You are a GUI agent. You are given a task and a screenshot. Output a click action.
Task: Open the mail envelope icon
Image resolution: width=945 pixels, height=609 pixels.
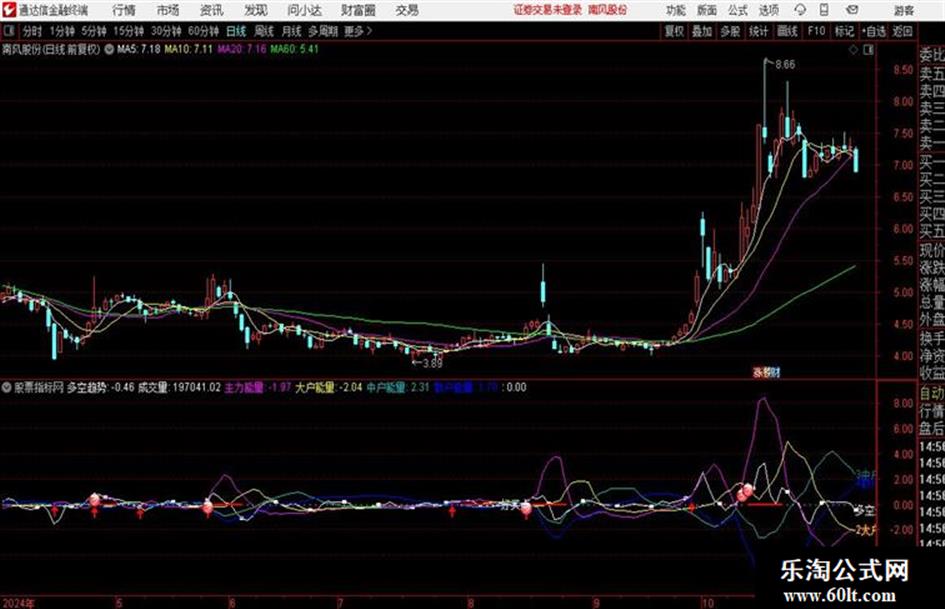pos(852,10)
